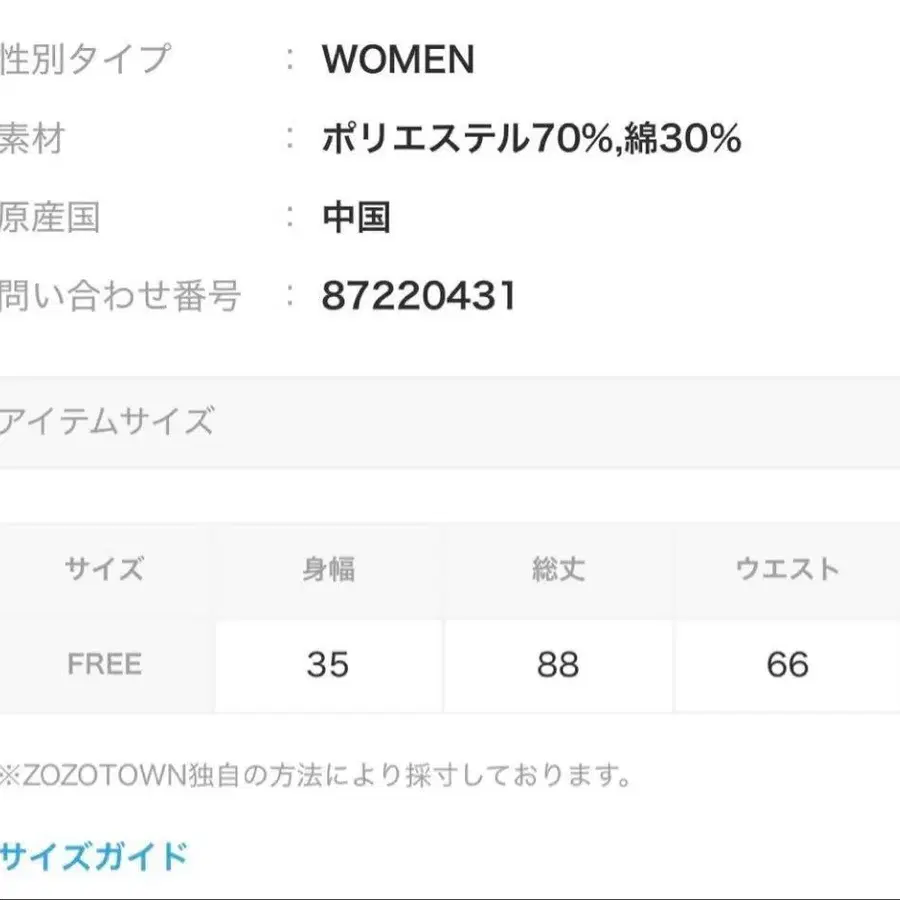The height and width of the screenshot is (900, 900).
Task: Click the 原産国 country label
Action: pos(50,216)
